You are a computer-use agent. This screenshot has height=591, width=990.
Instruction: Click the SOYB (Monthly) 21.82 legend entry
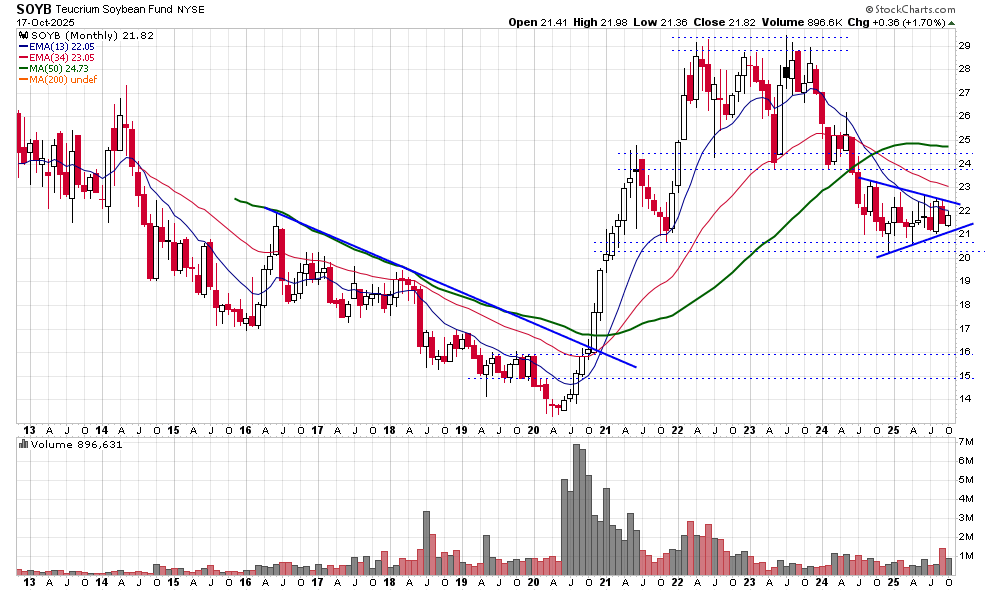click(x=92, y=36)
